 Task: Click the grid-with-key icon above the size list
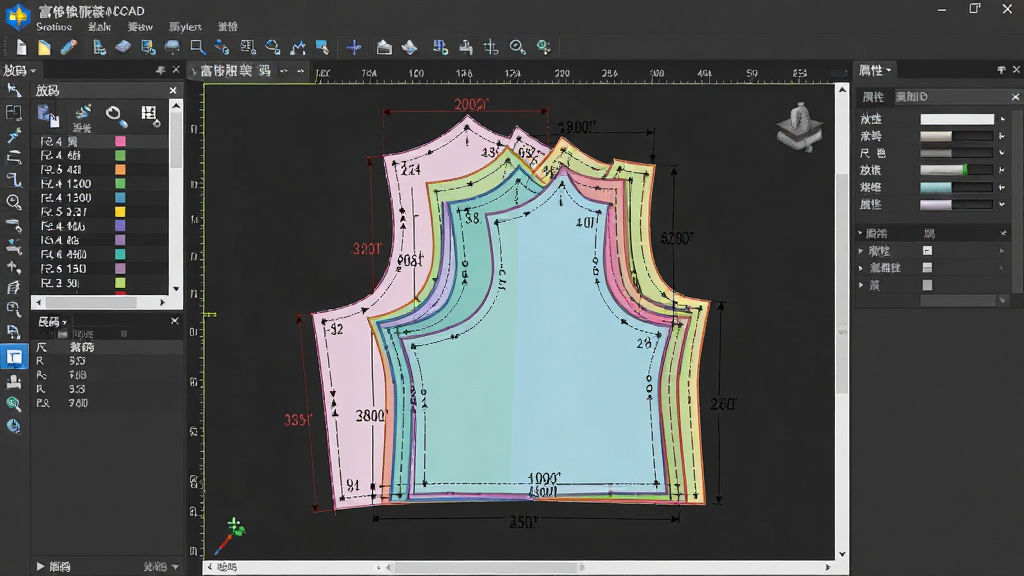coord(150,116)
